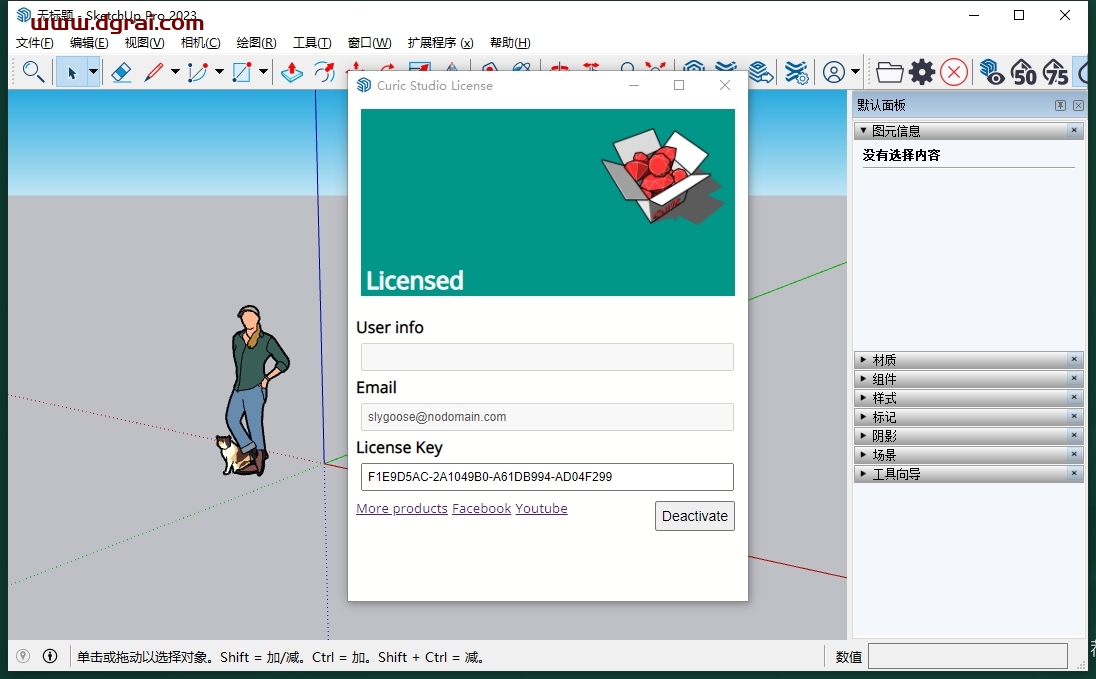Screen dimensions: 1096x679
Task: Select the Pencil line tool
Action: (x=153, y=72)
